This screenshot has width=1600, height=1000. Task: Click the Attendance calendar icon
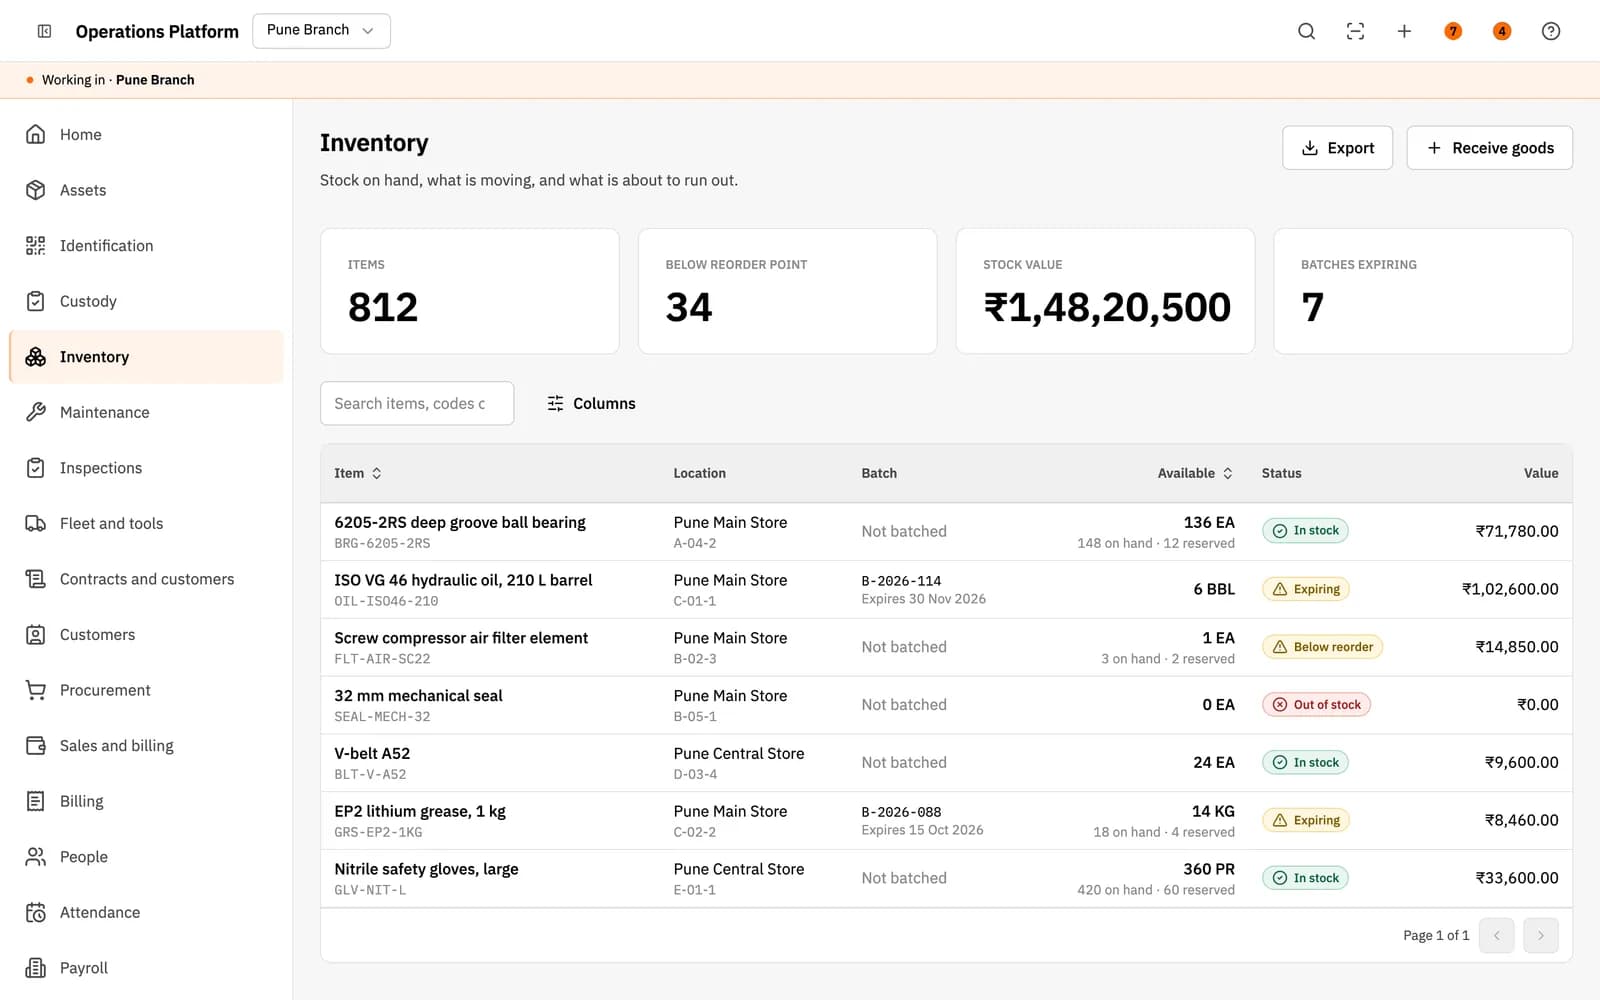point(36,912)
